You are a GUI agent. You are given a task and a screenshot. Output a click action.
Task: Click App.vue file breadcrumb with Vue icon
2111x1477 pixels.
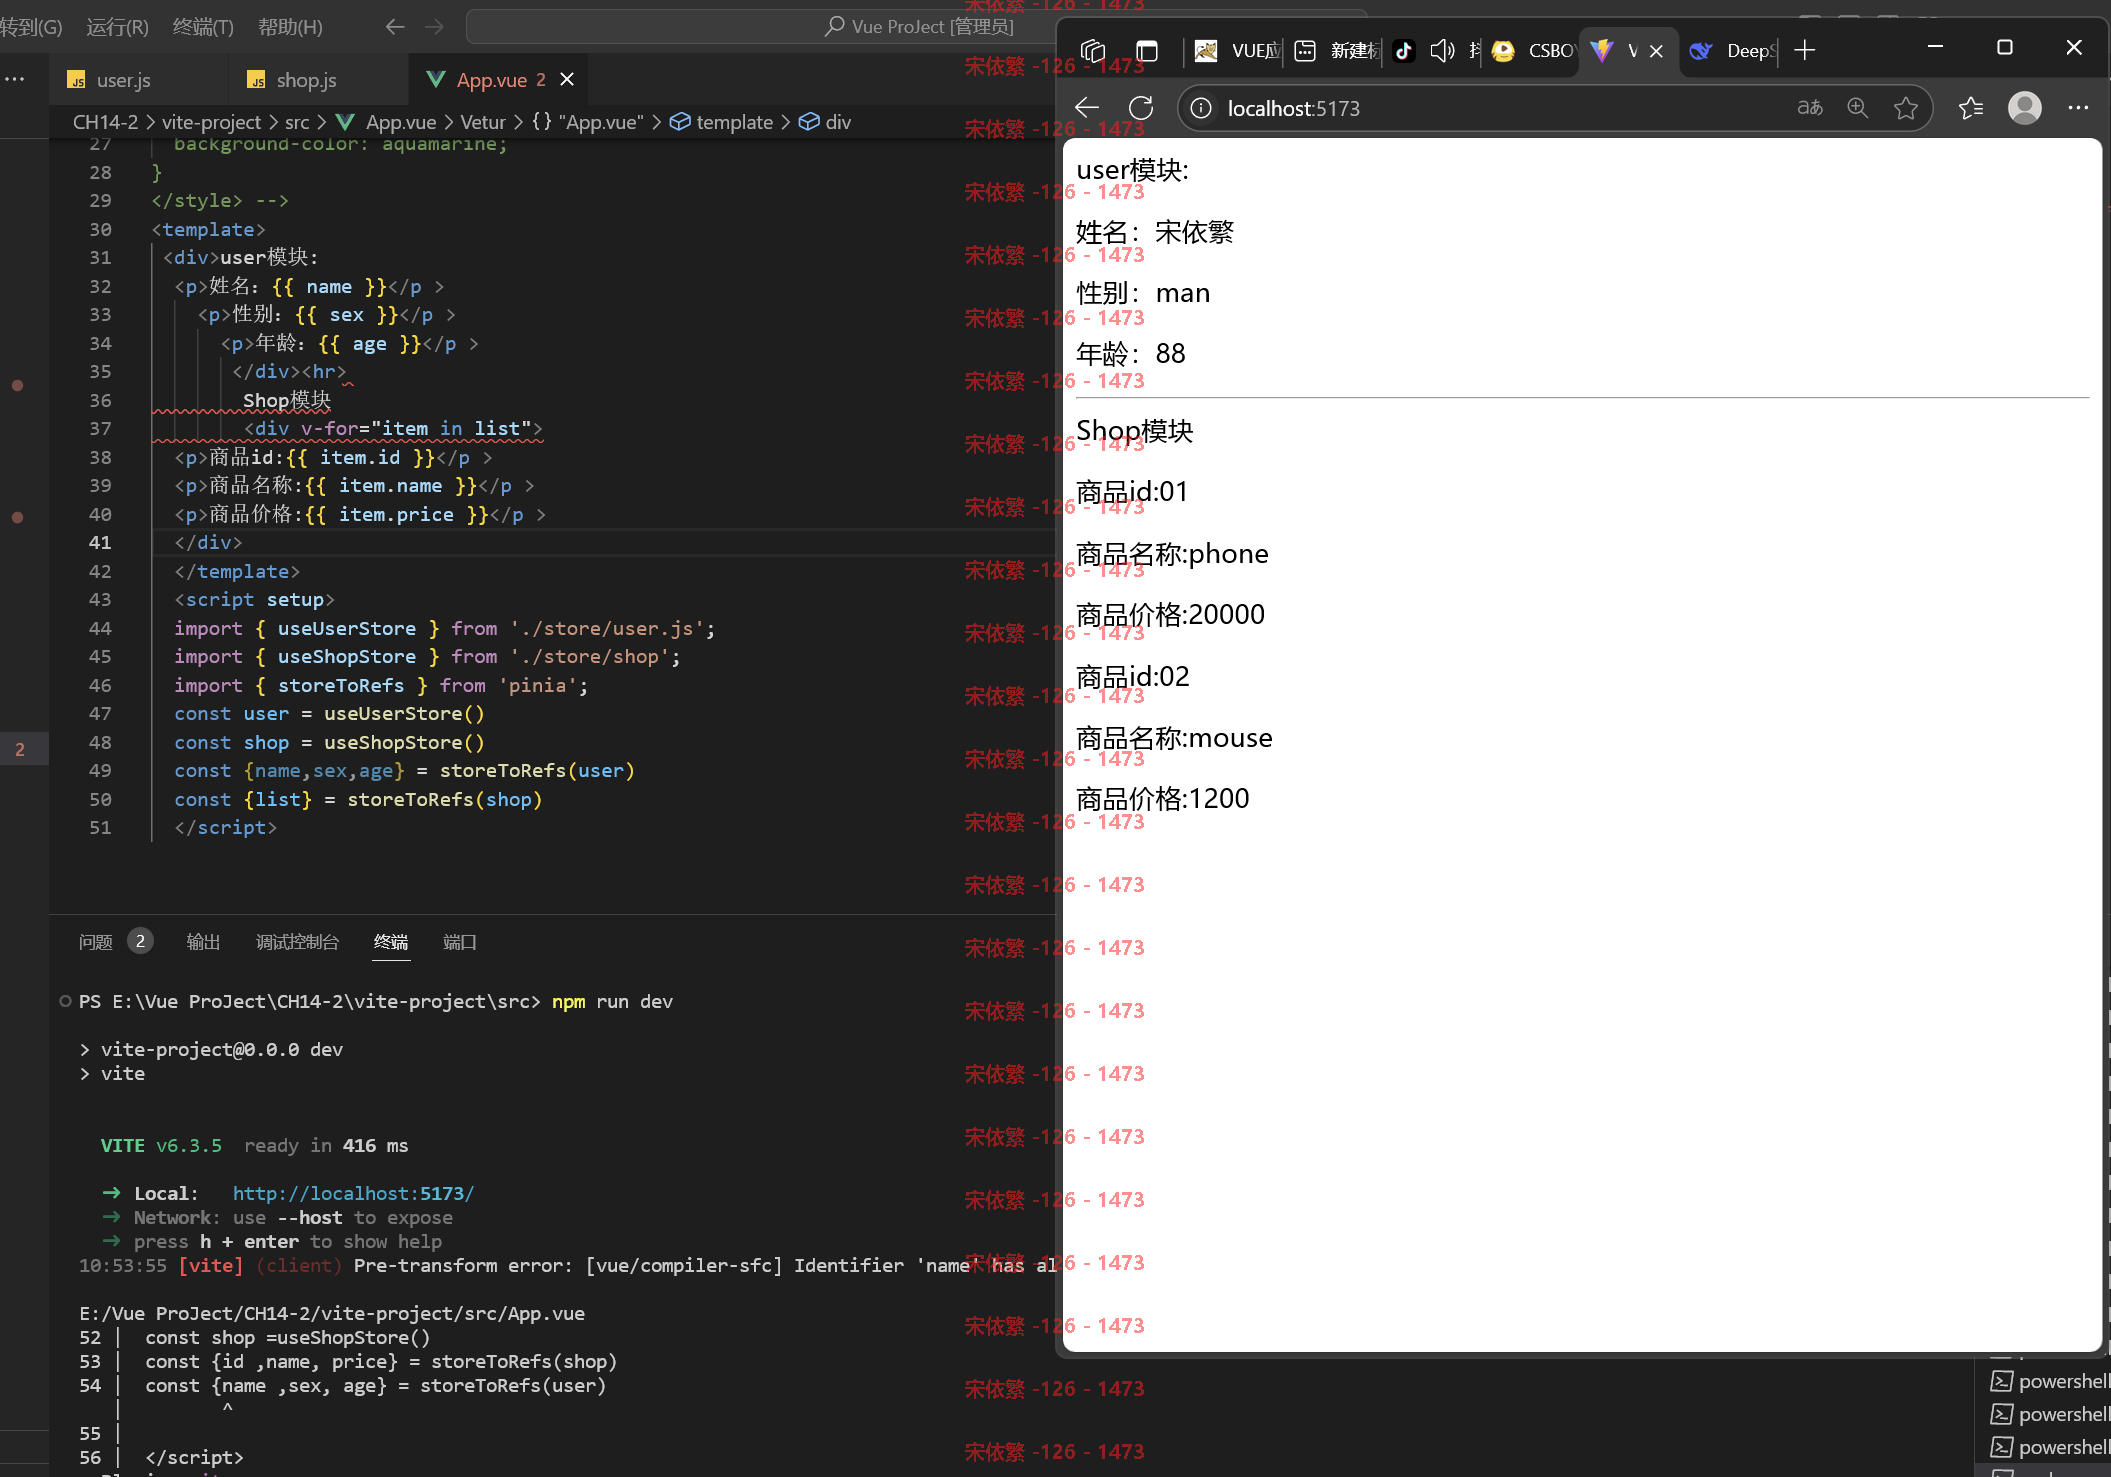coord(387,122)
